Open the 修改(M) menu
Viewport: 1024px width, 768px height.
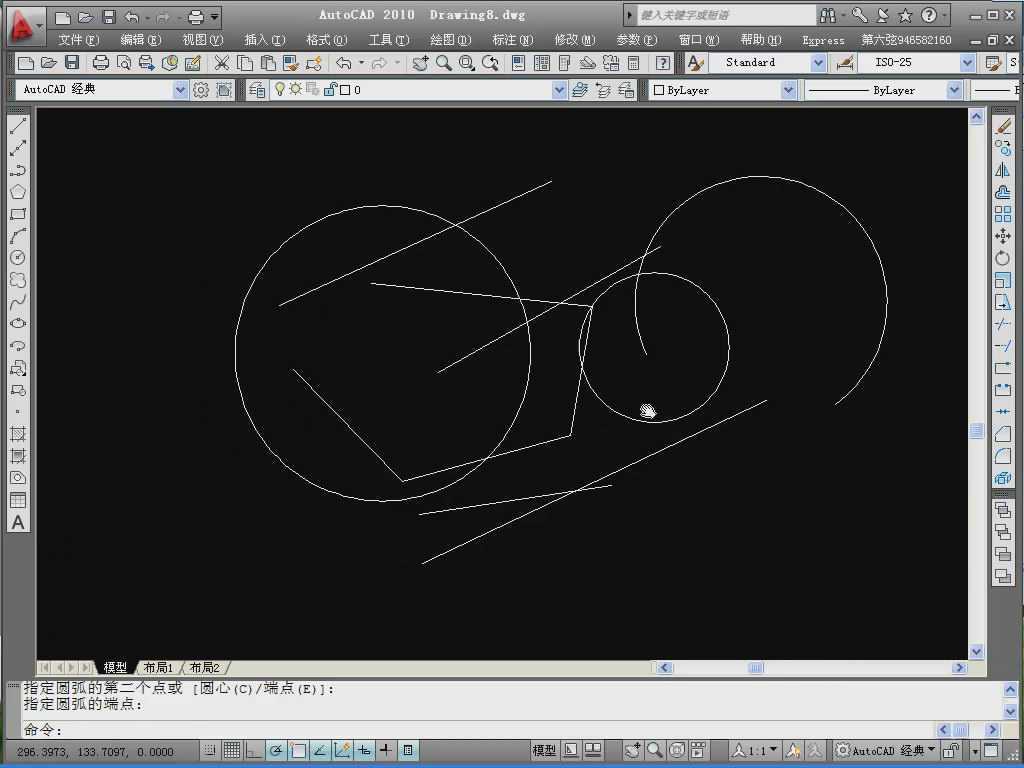(575, 40)
